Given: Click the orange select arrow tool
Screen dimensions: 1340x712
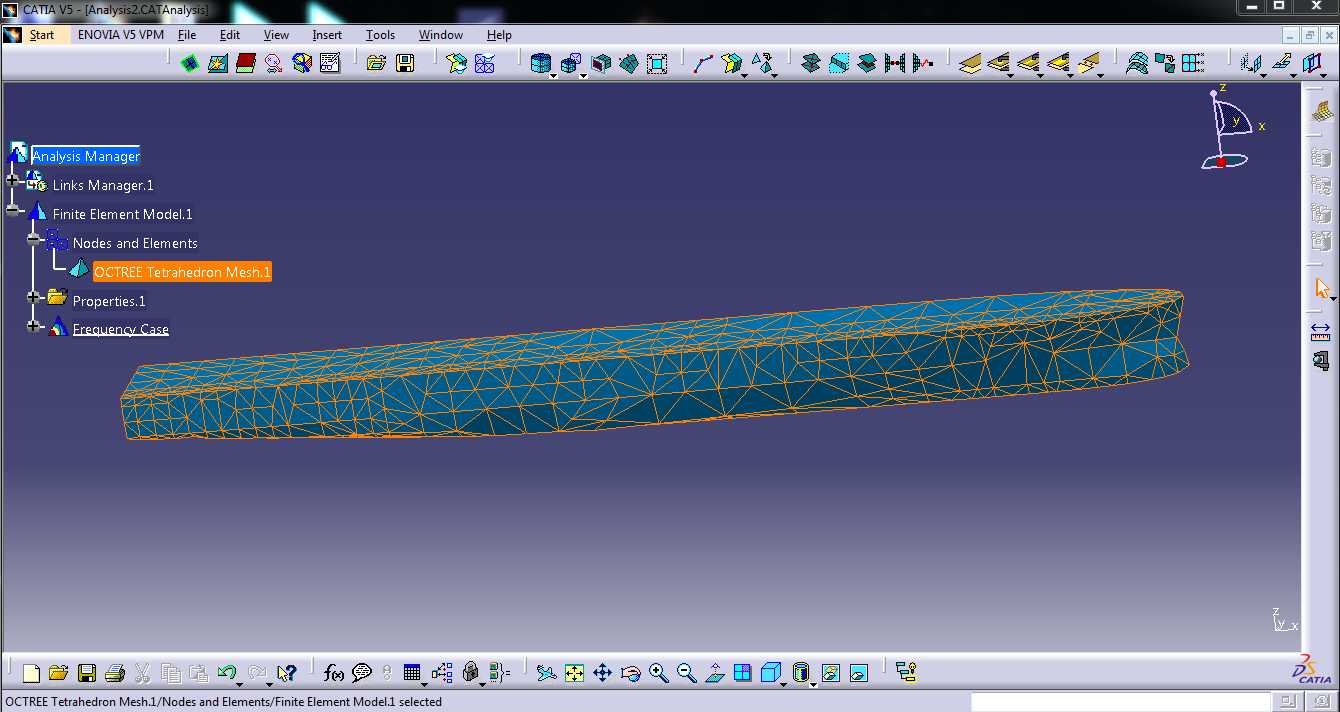Looking at the screenshot, I should [1321, 288].
